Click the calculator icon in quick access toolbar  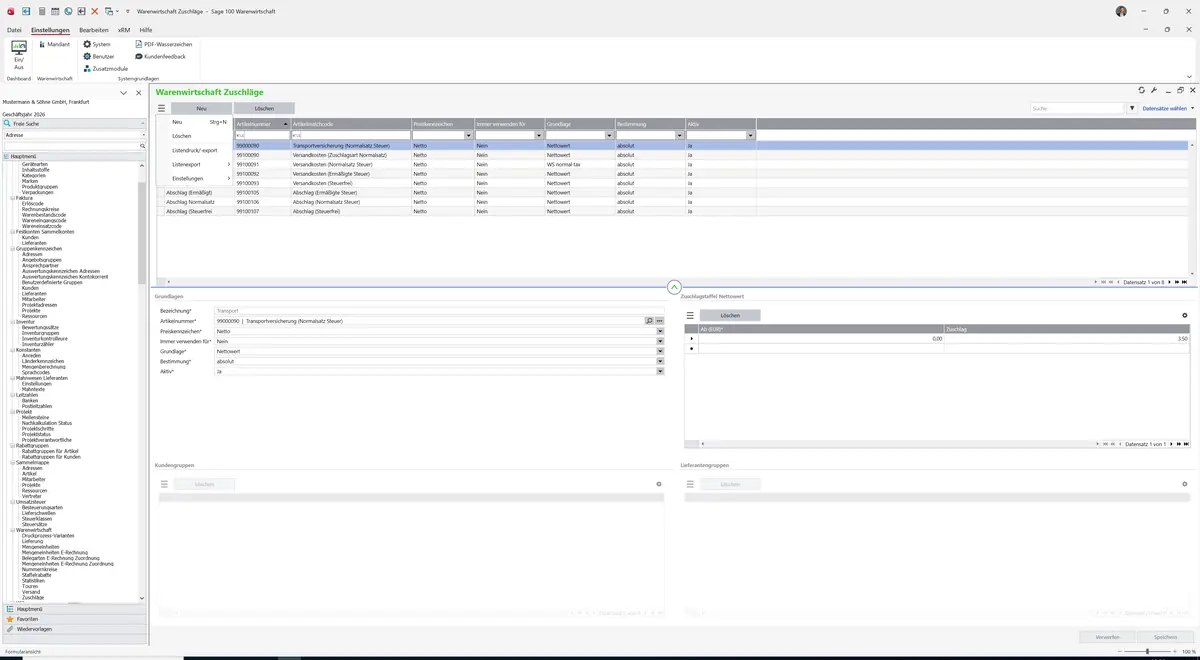tap(42, 11)
